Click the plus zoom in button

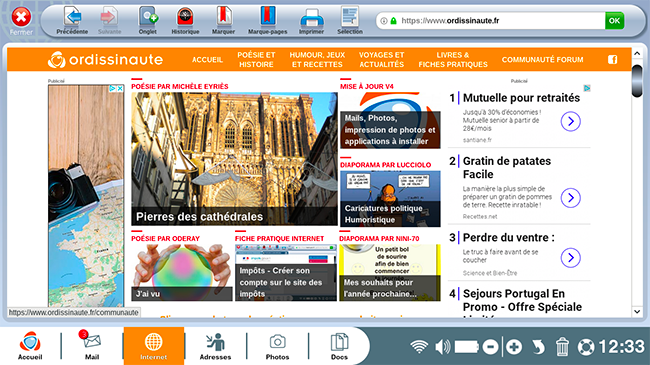pos(514,347)
